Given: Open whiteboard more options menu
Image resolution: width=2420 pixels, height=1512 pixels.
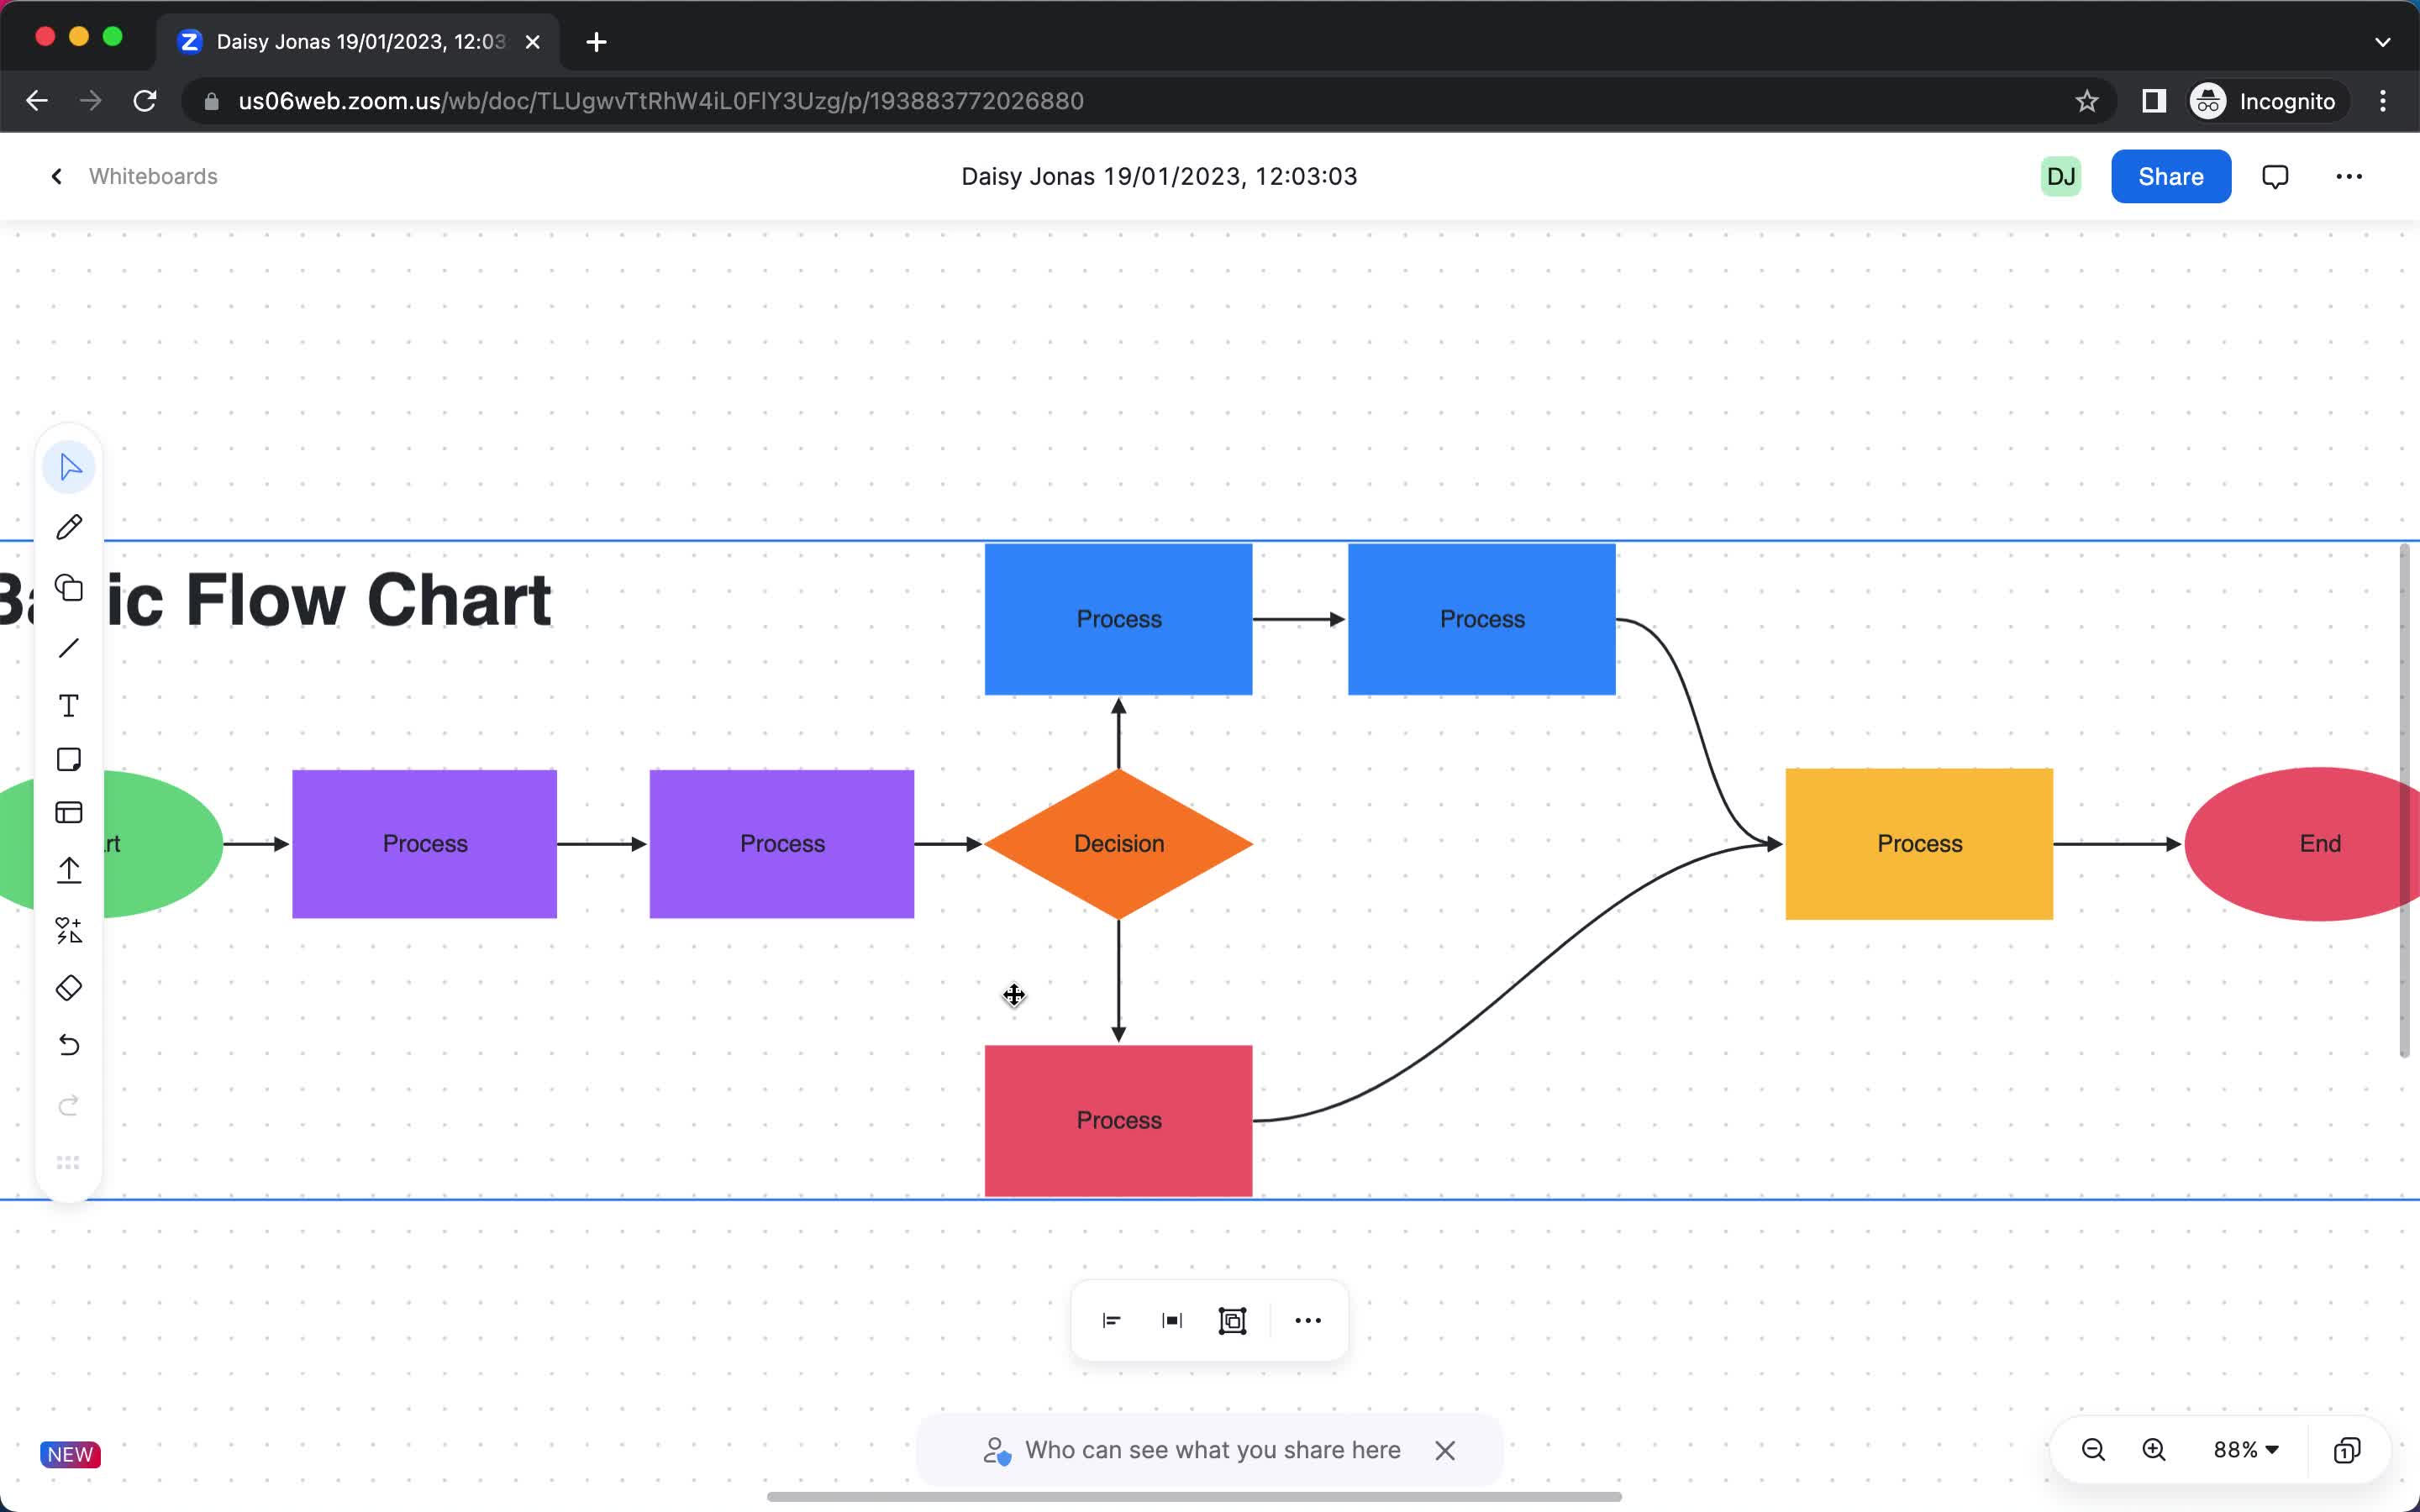Looking at the screenshot, I should coord(2349,177).
